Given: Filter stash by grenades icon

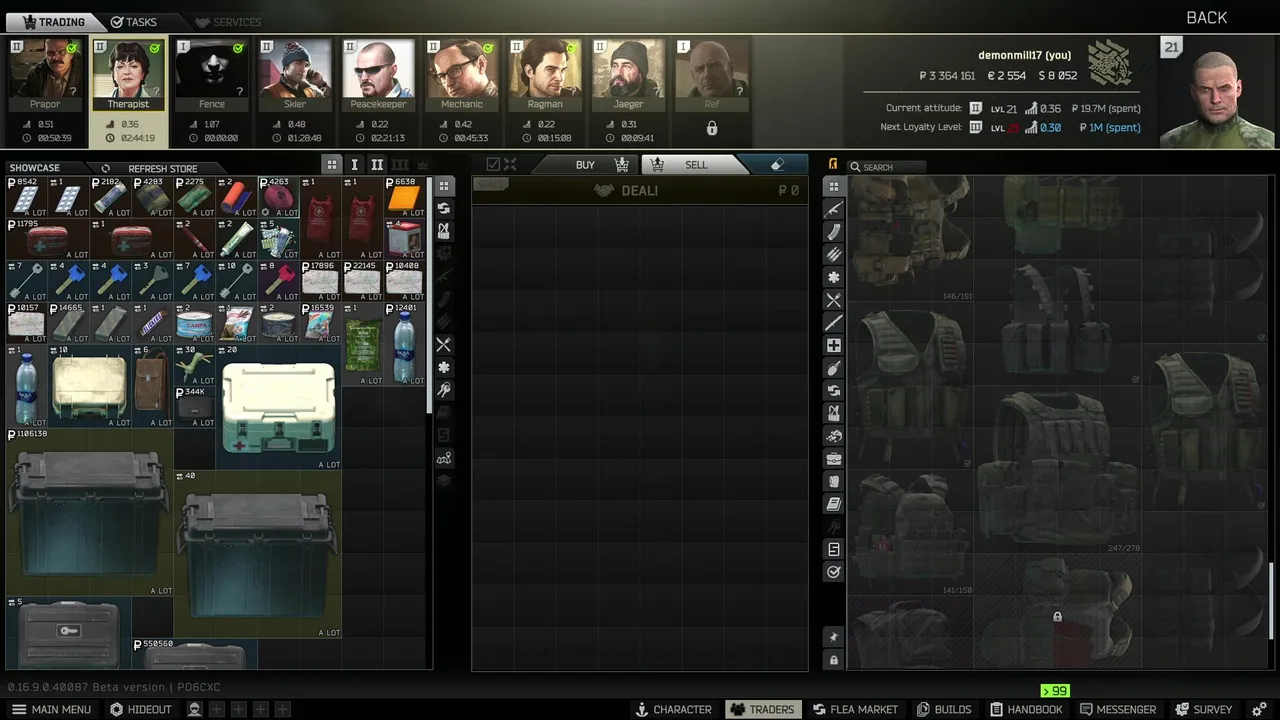Looking at the screenshot, I should click(834, 368).
